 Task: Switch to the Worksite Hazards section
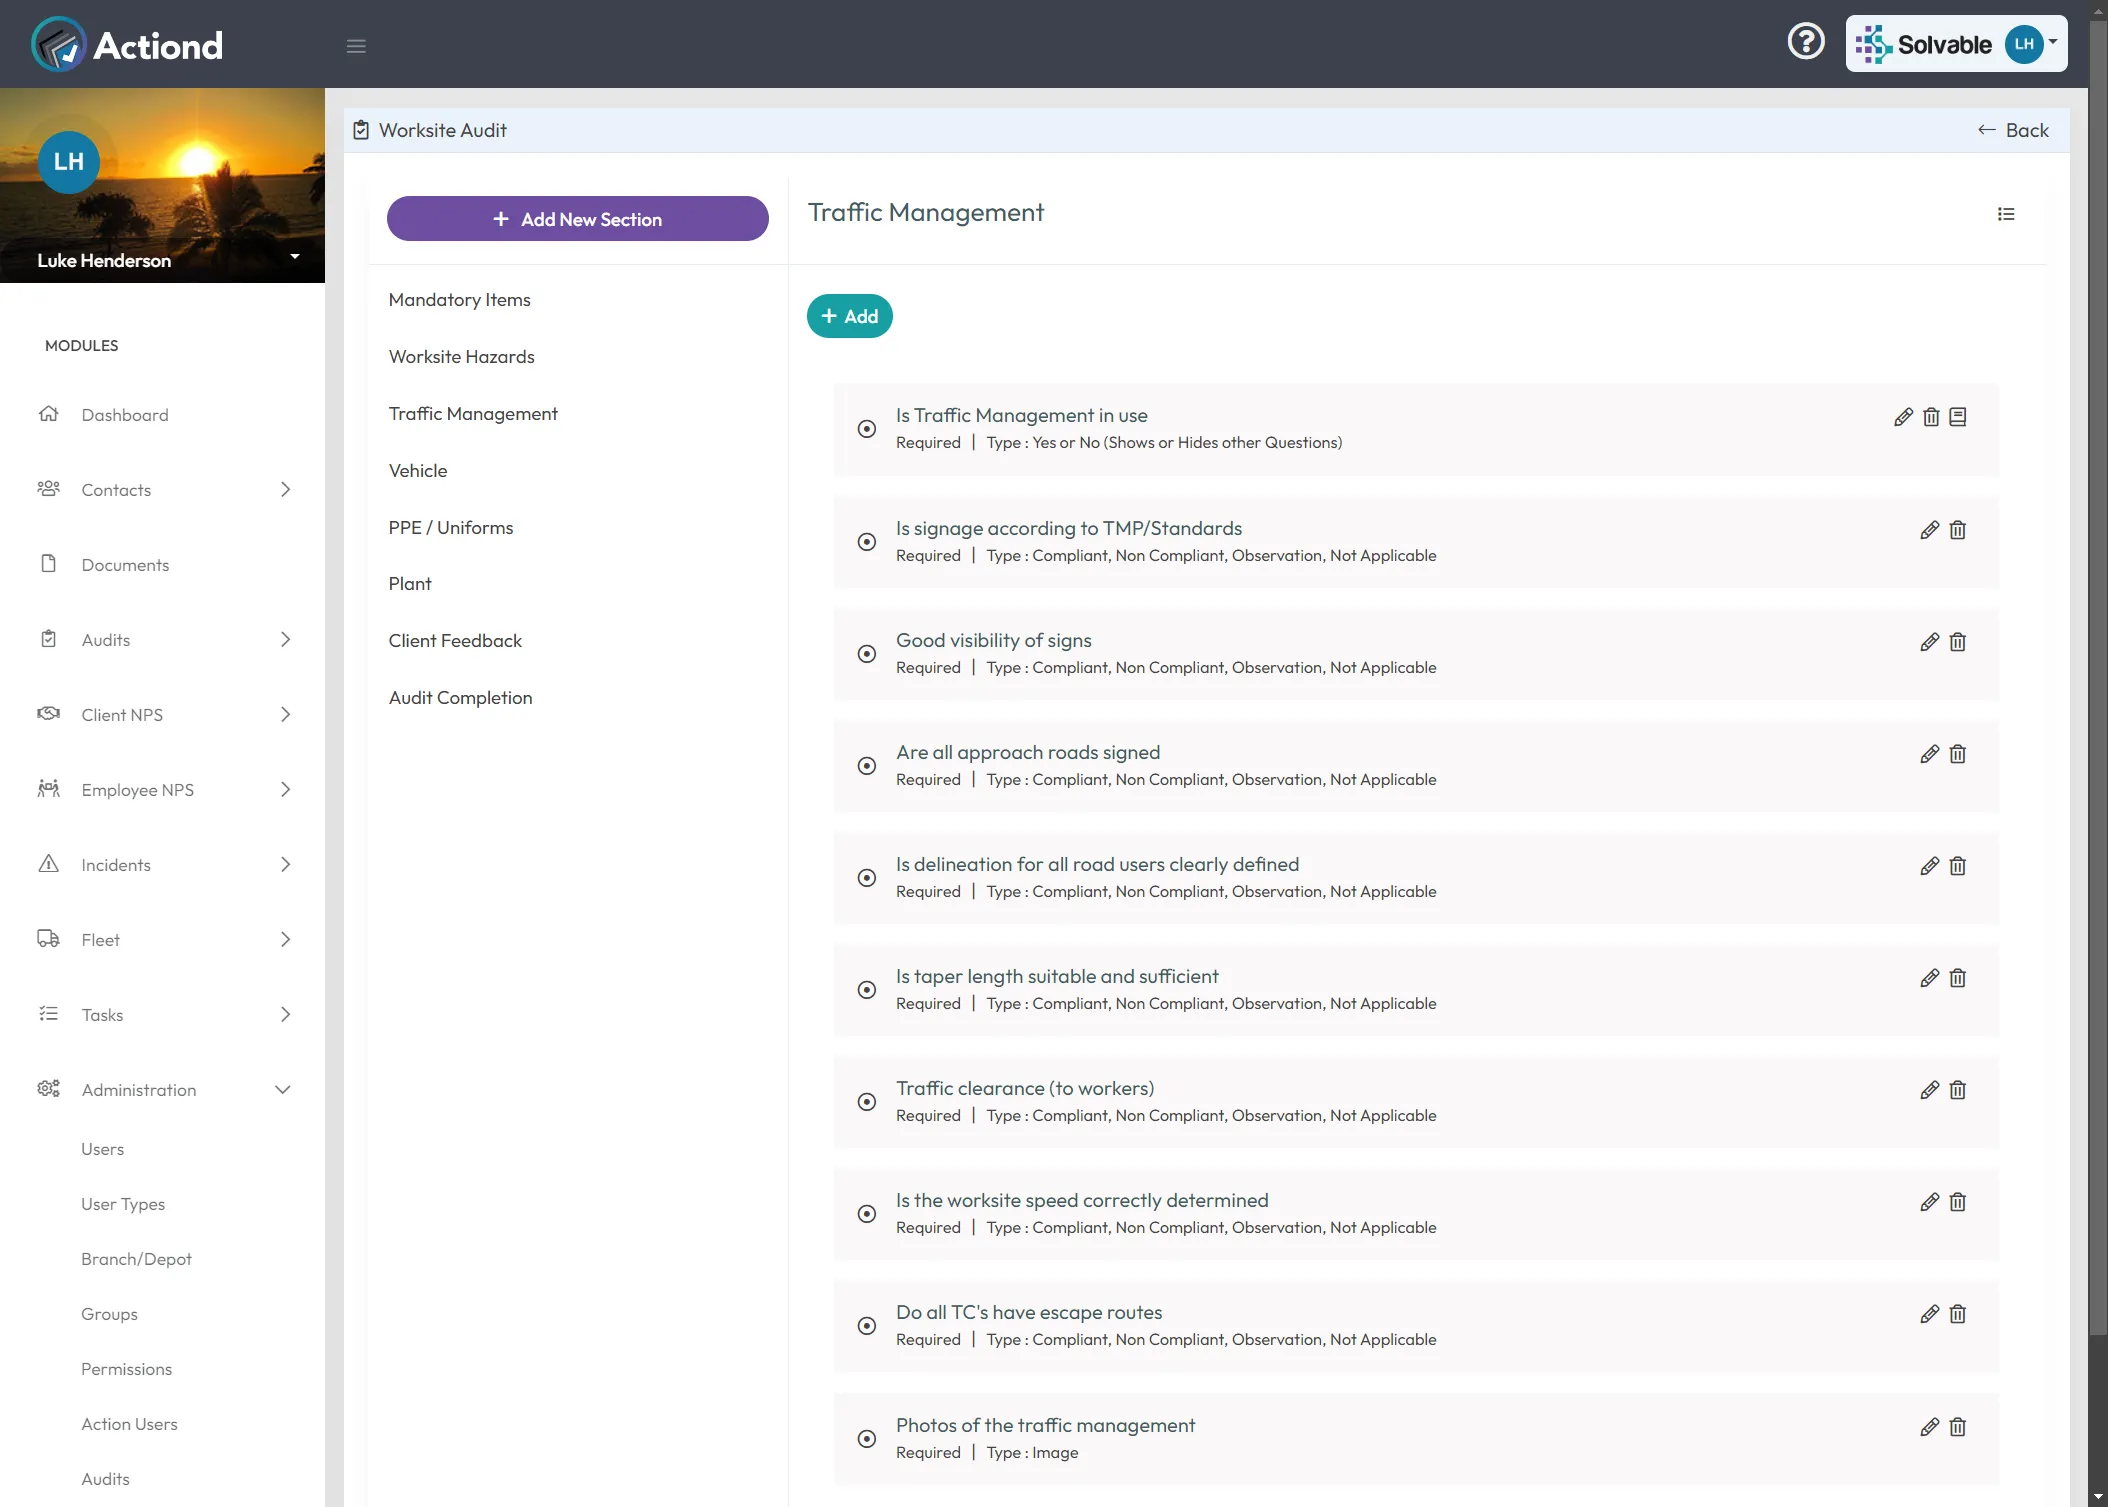point(461,356)
